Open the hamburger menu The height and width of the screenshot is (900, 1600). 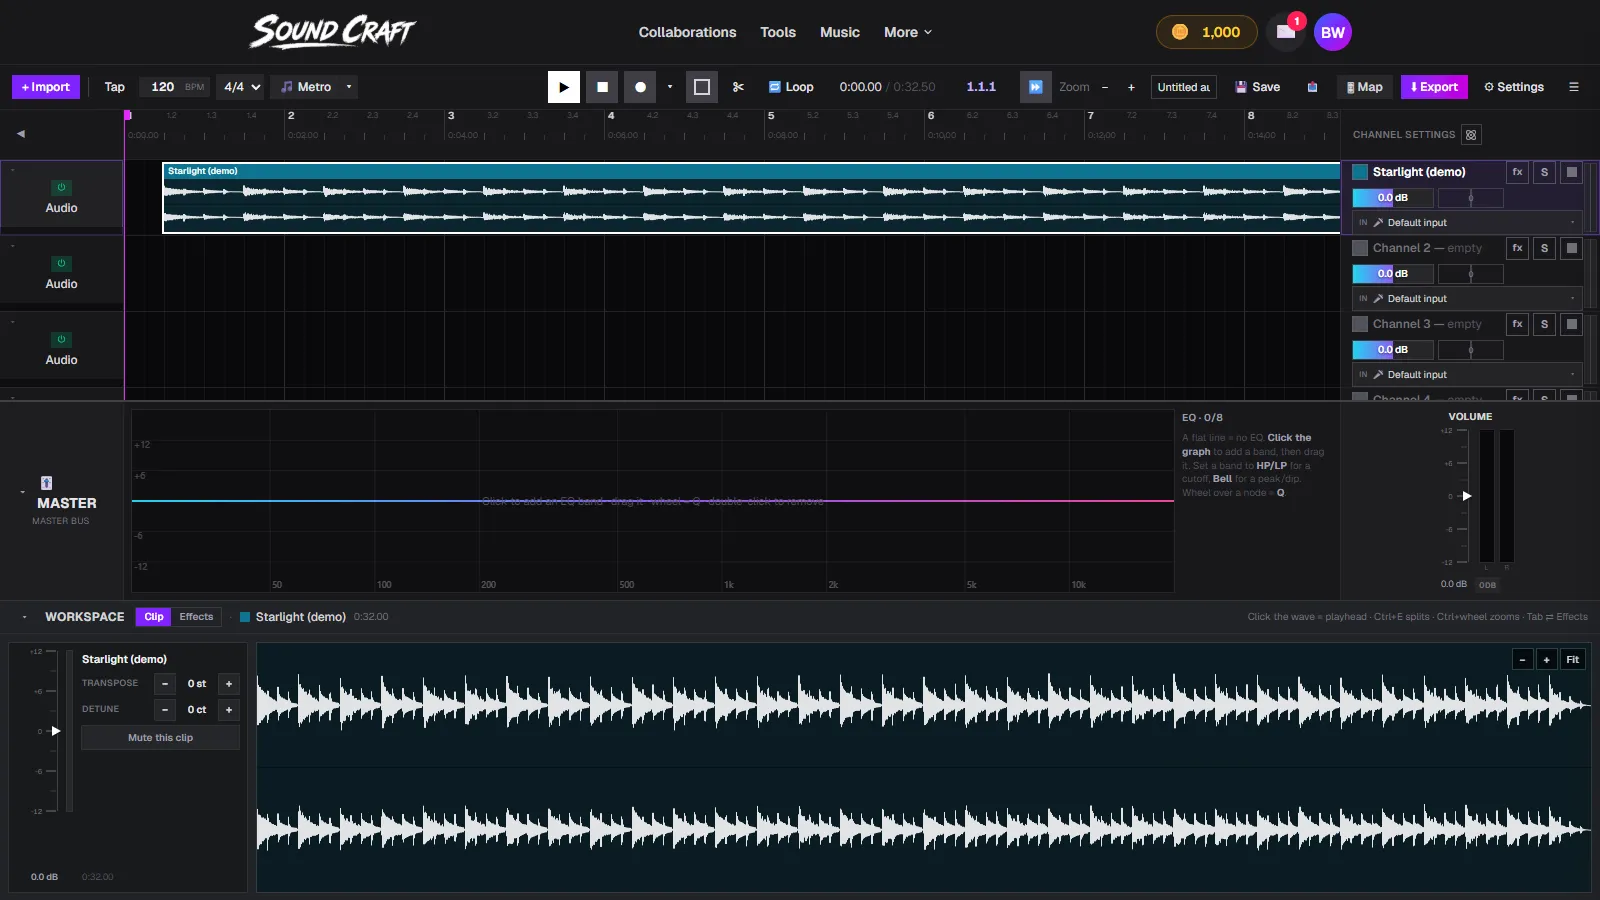tap(1574, 87)
